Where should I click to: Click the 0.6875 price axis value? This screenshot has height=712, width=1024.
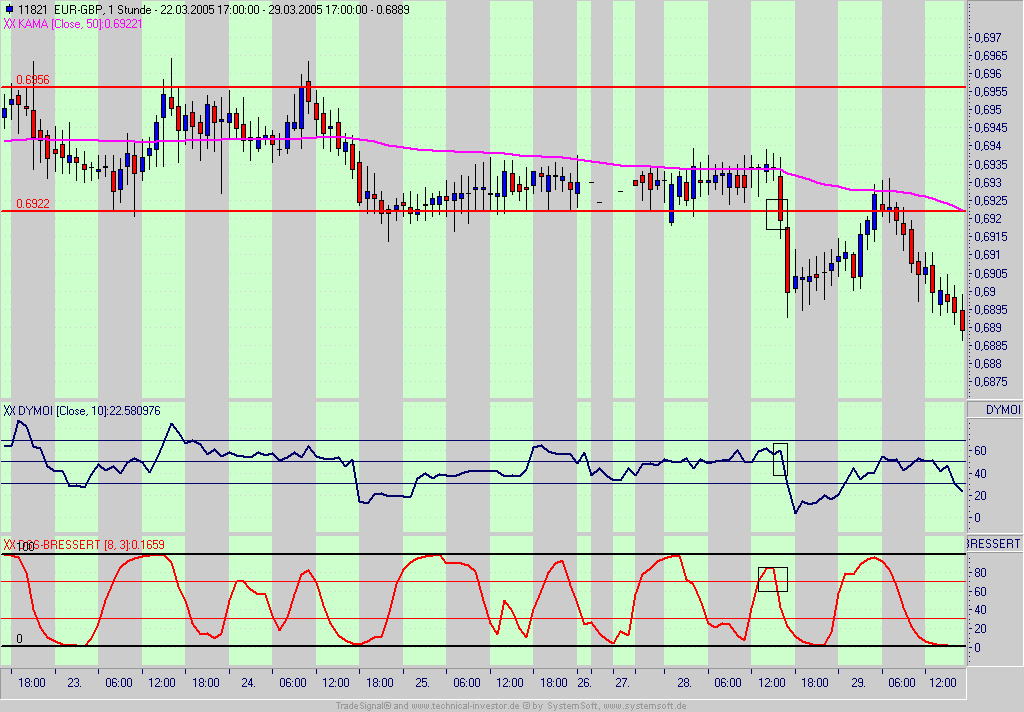pyautogui.click(x=990, y=381)
